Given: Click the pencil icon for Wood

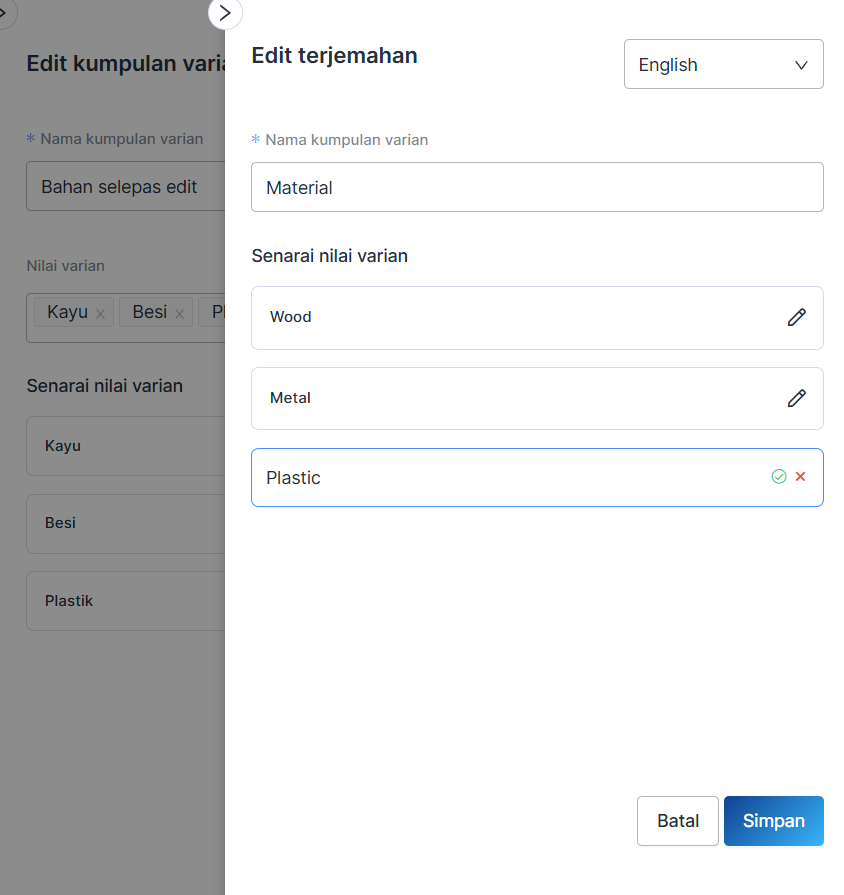Looking at the screenshot, I should [796, 317].
